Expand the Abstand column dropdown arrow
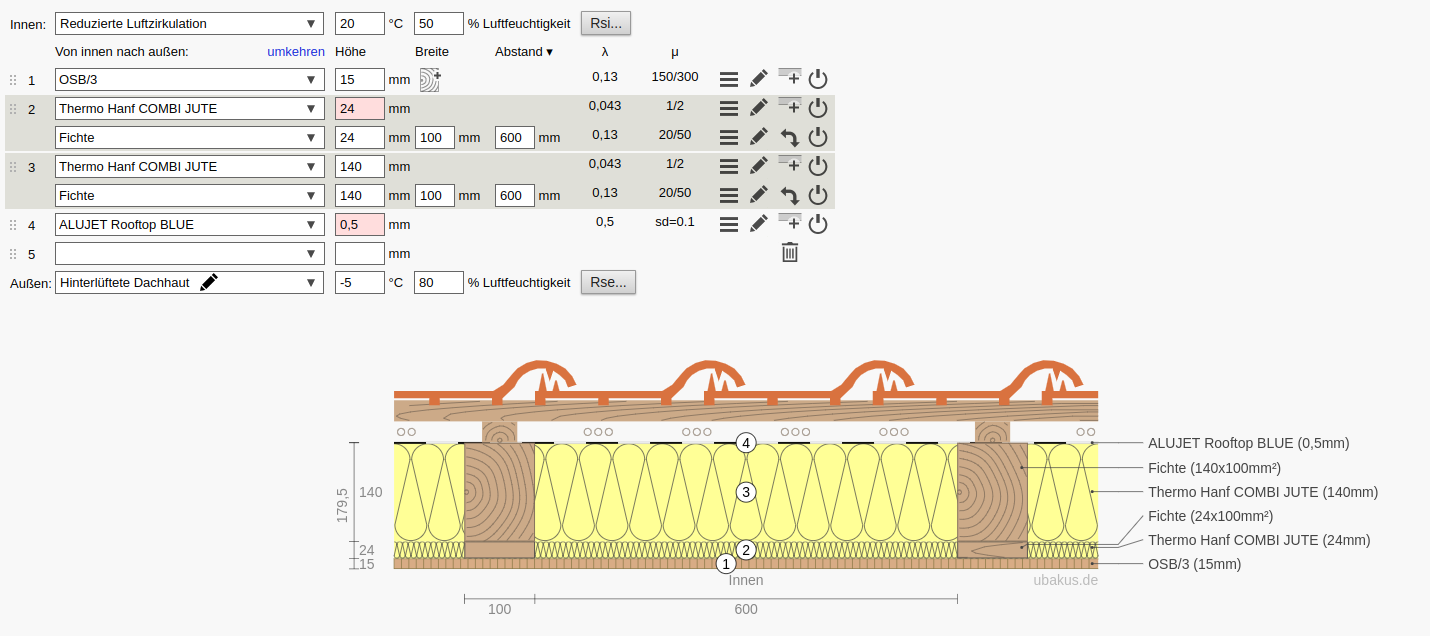This screenshot has width=1430, height=636. point(549,52)
